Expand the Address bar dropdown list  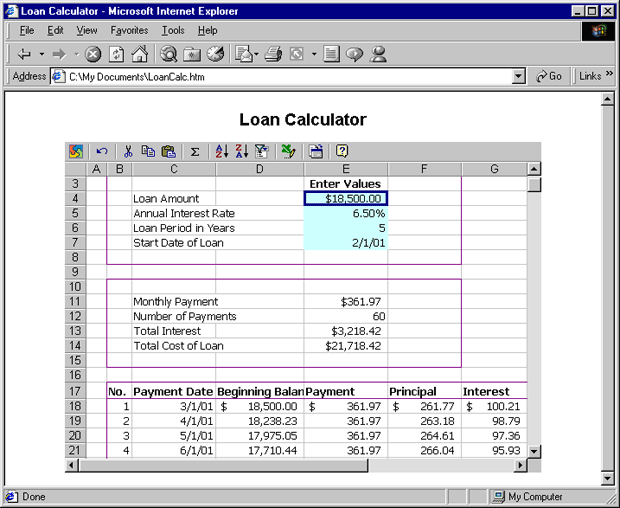518,76
